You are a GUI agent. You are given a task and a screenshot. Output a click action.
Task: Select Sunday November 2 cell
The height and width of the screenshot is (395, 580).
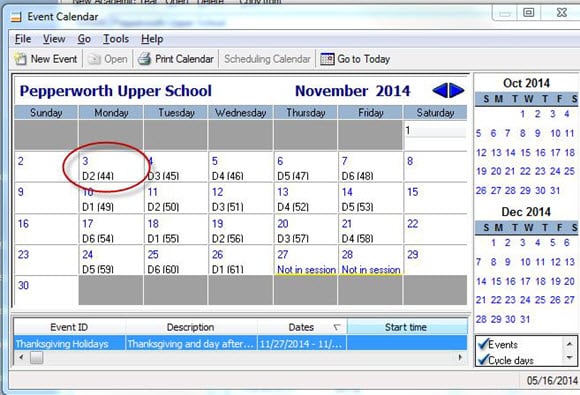[46, 167]
